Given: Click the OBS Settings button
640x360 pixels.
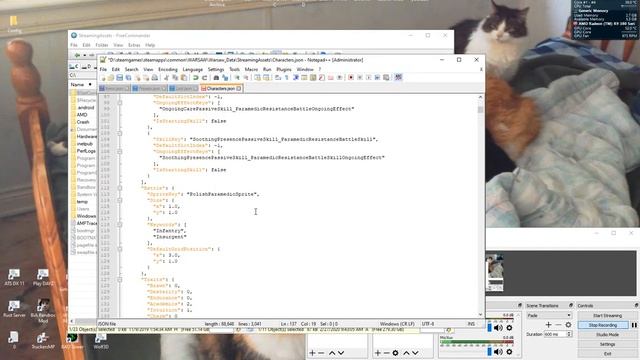Looking at the screenshot, I should point(607,344).
